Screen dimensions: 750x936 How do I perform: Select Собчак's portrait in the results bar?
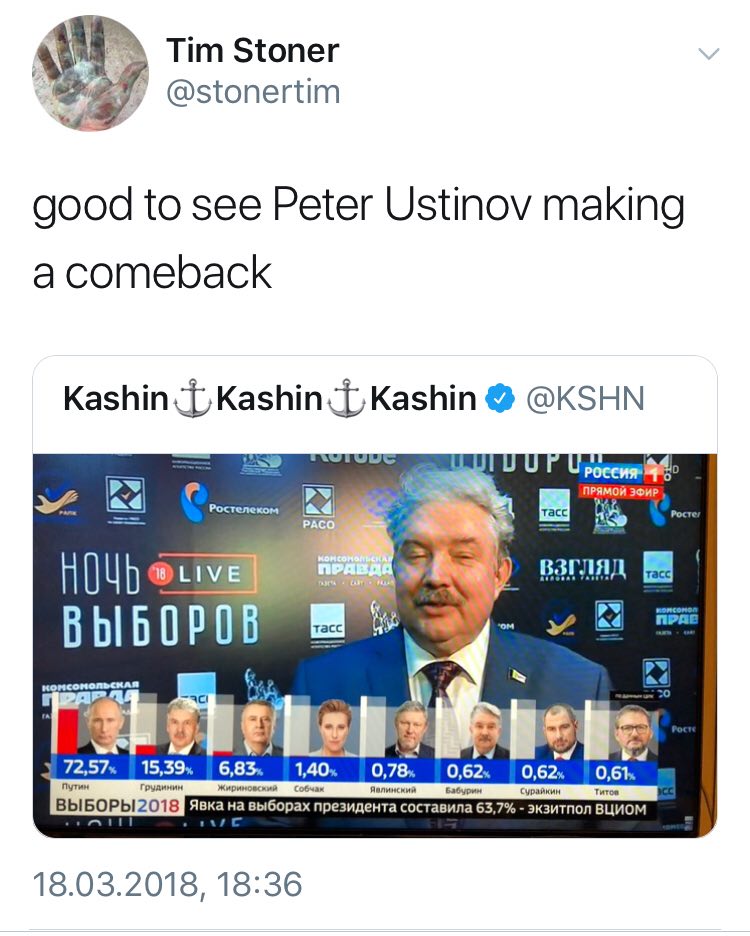tap(333, 728)
